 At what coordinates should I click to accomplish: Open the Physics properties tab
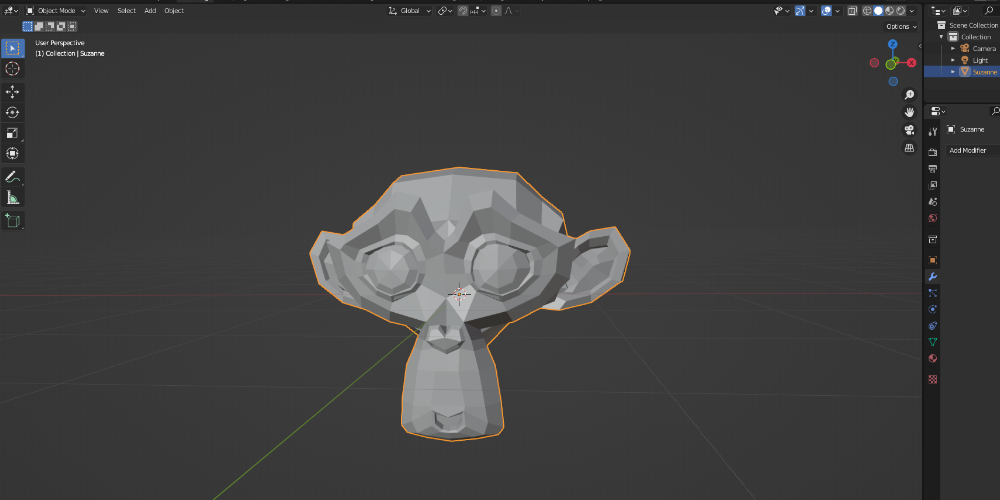932,309
